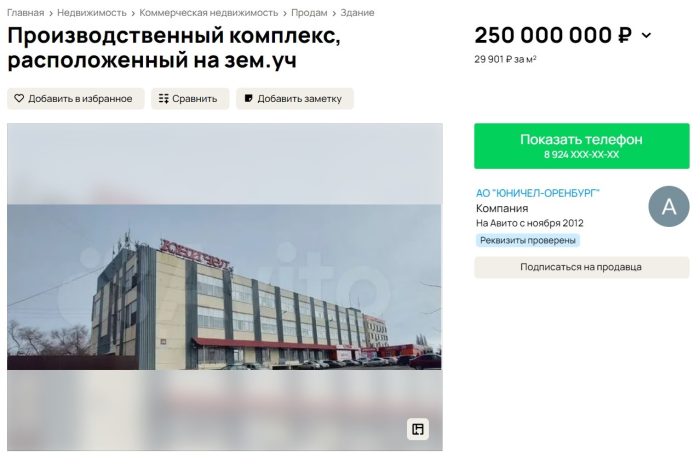Click the 250 000 000 ₽ price
The image size is (700, 467).
tap(553, 35)
